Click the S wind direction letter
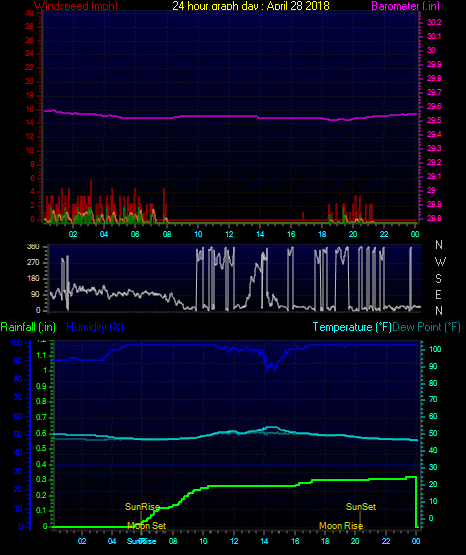 [x=438, y=279]
